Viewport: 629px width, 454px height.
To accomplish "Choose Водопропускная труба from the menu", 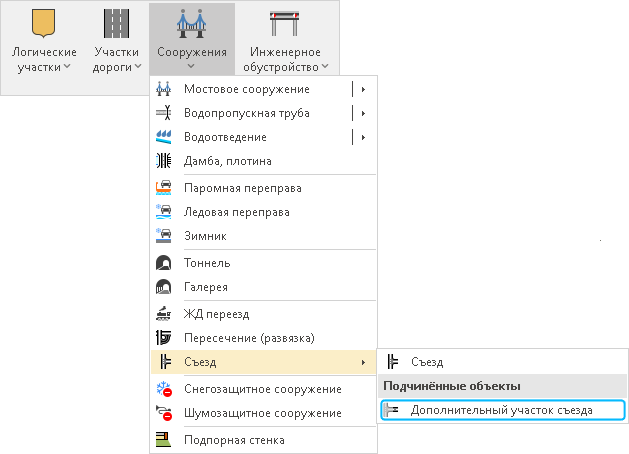I will pos(264,113).
